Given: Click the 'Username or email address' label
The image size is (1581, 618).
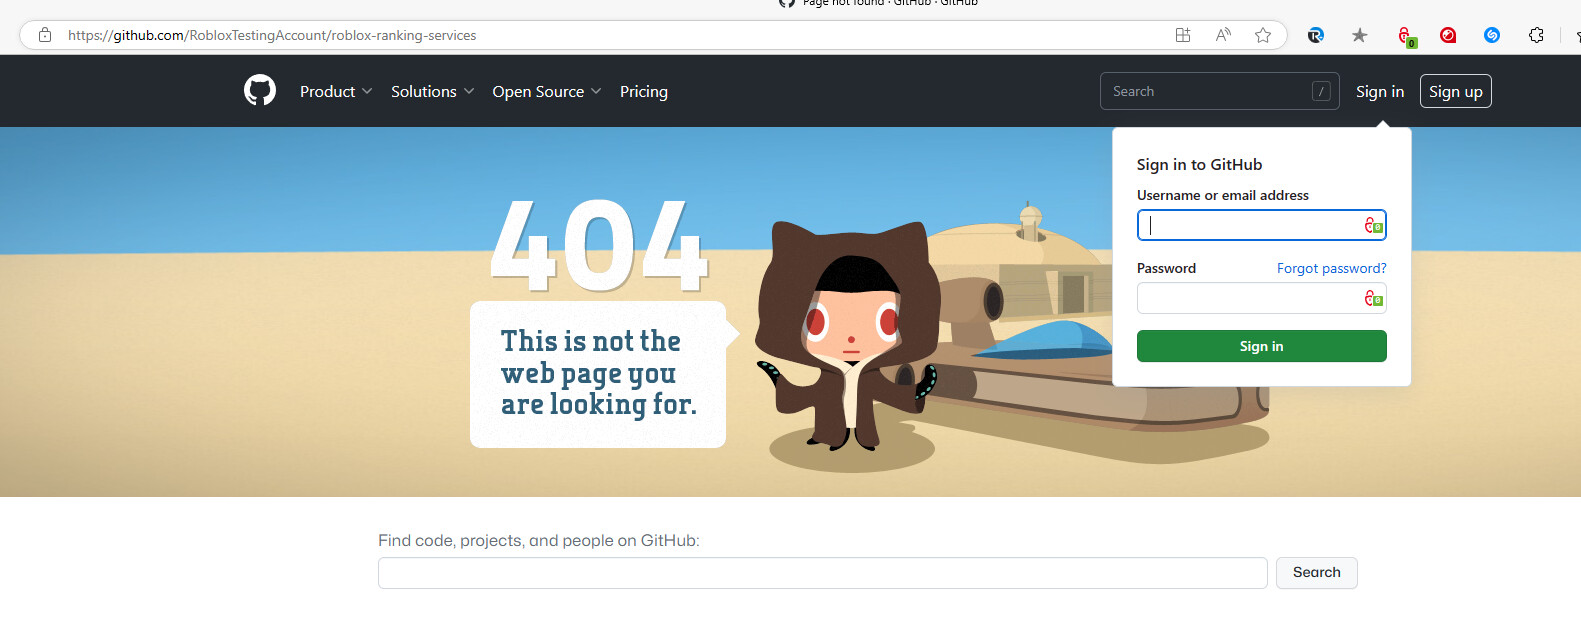Looking at the screenshot, I should click(1223, 195).
